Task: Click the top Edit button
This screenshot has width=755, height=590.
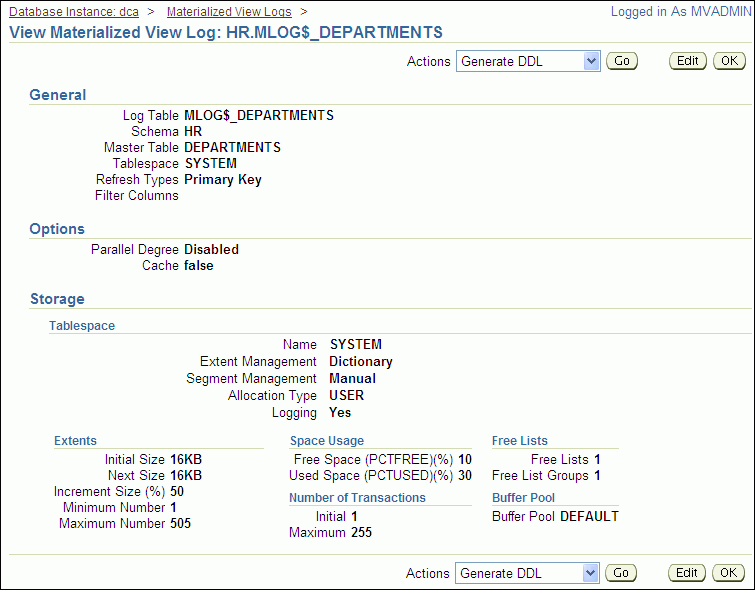Action: 687,61
